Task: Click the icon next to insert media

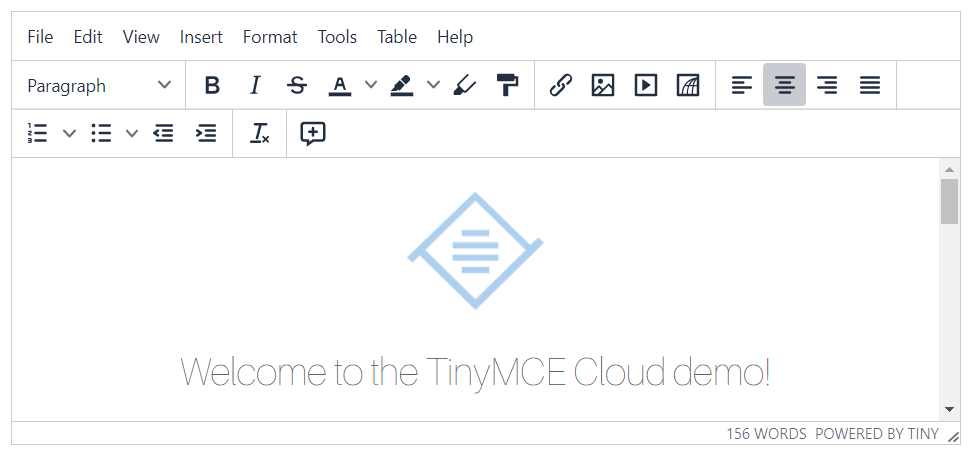Action: tap(688, 85)
